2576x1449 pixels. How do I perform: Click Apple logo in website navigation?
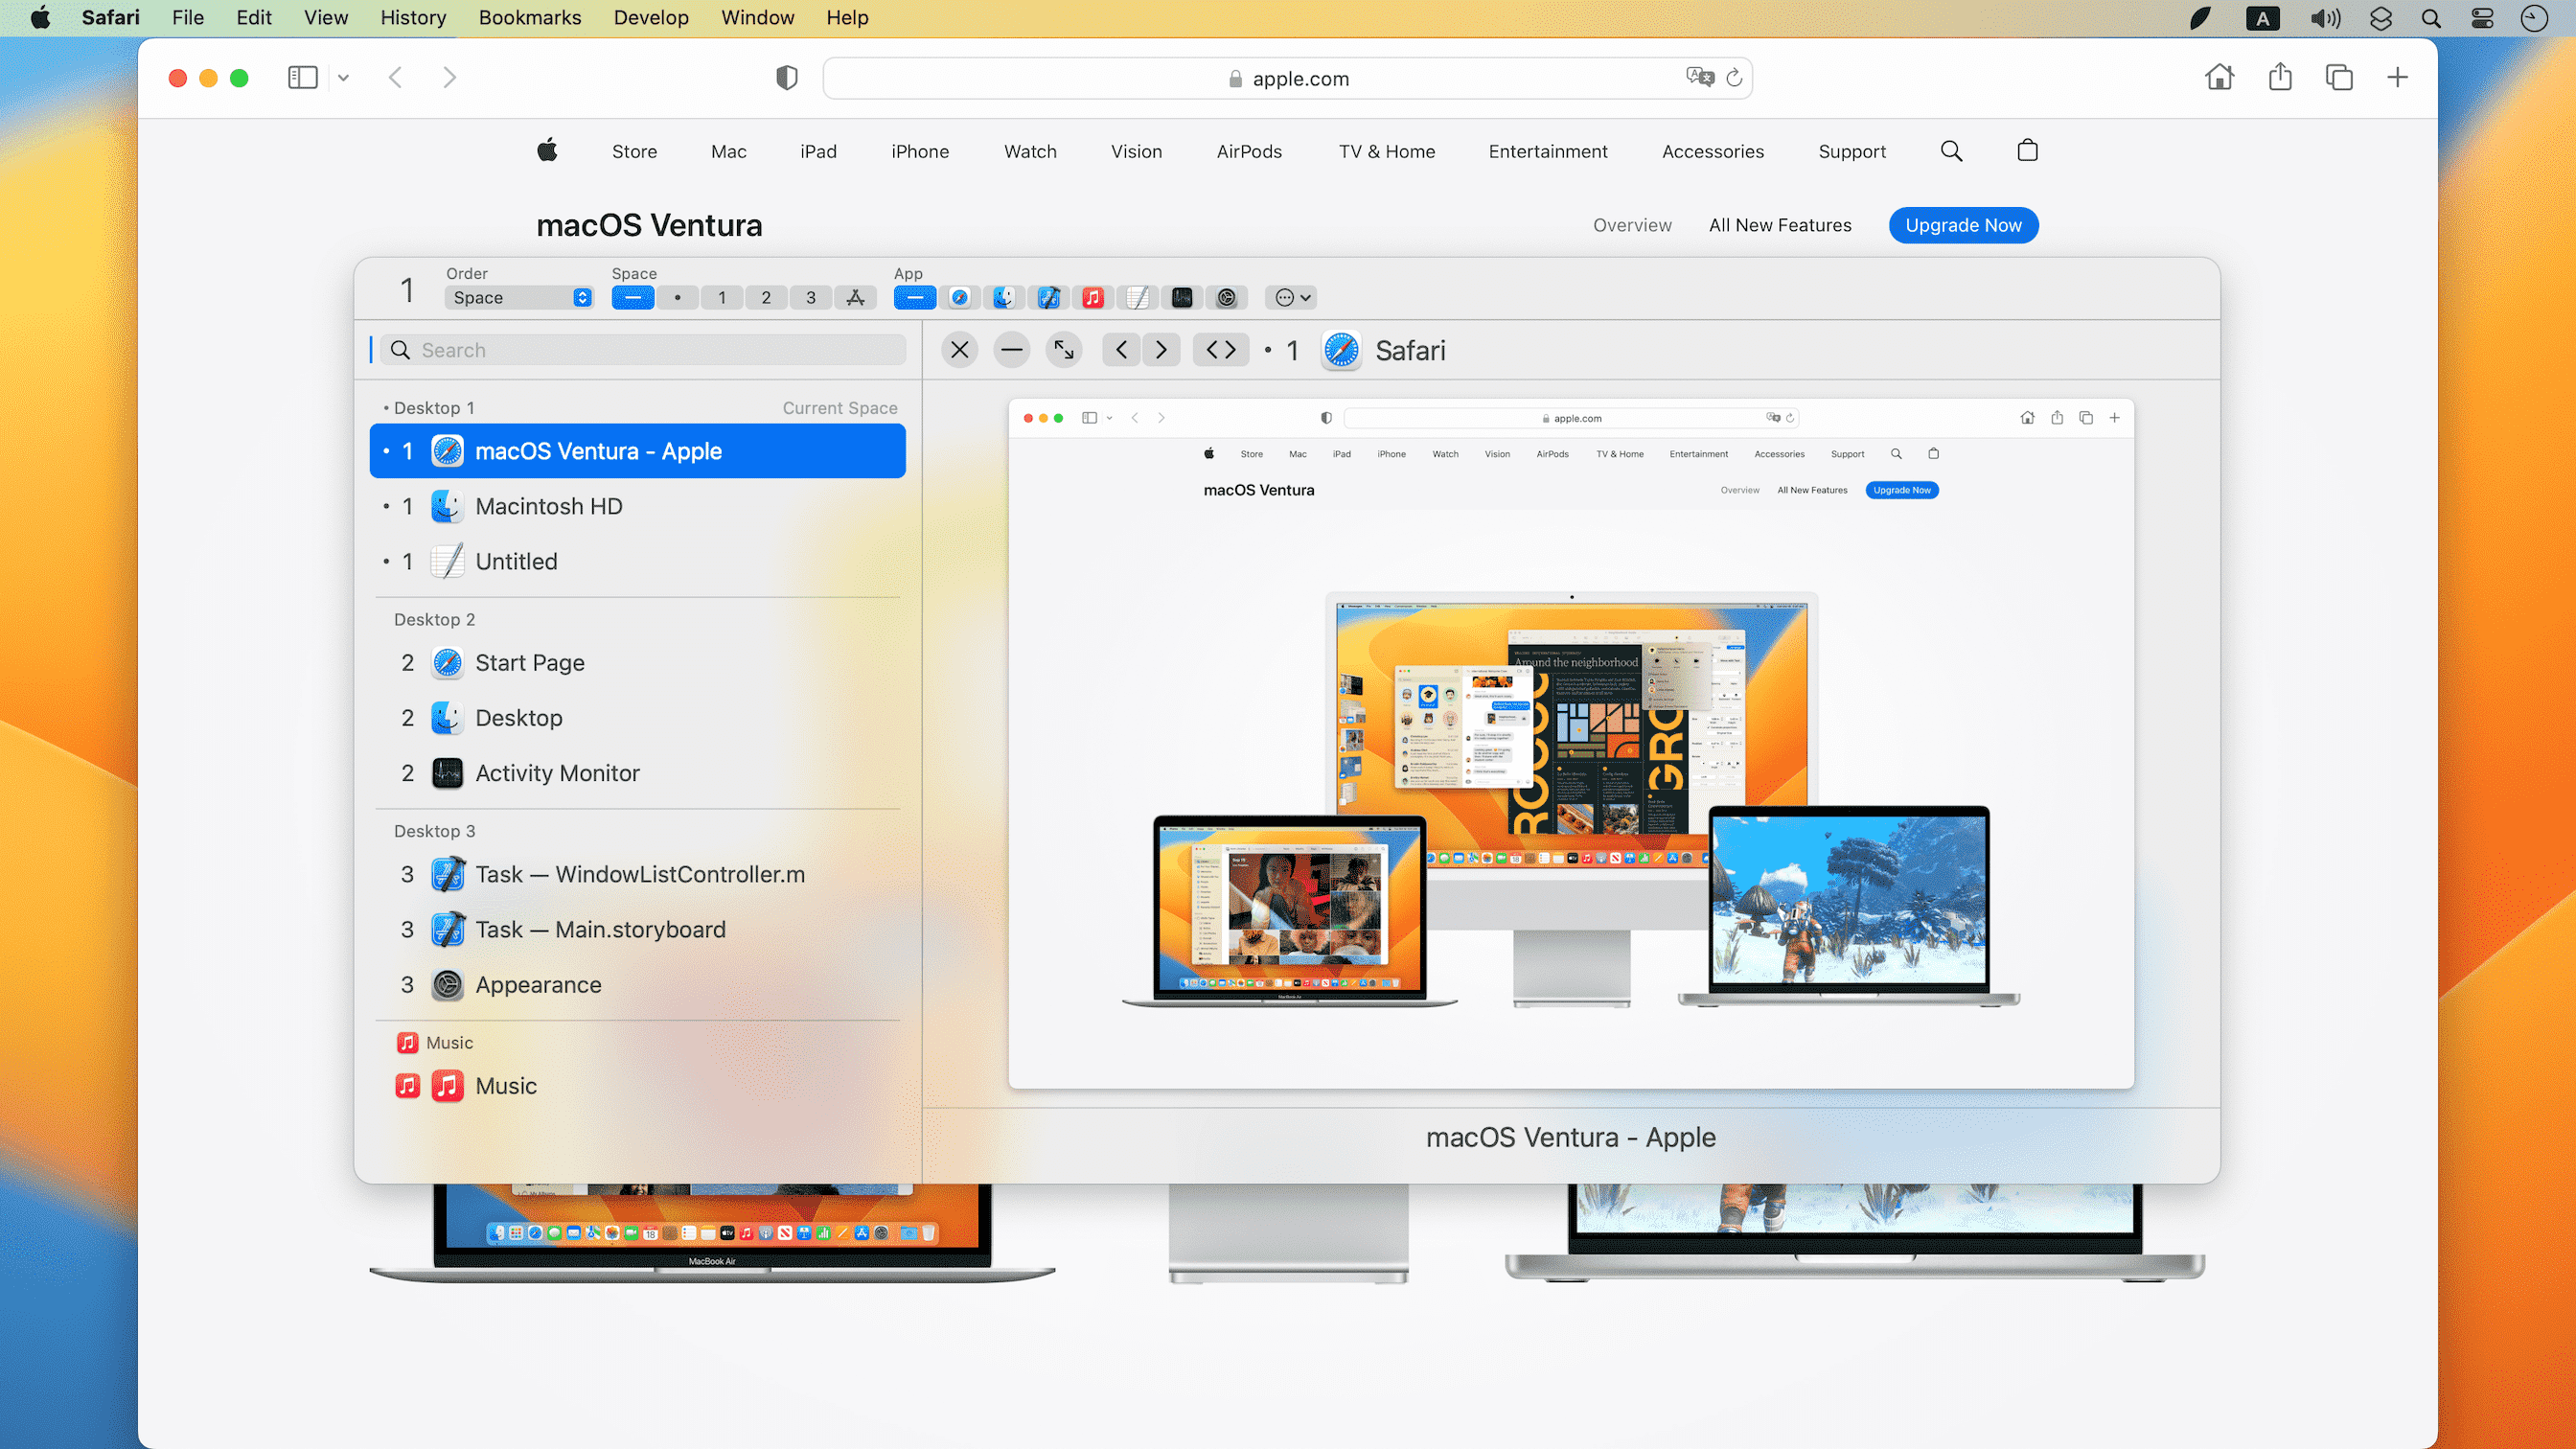(547, 150)
